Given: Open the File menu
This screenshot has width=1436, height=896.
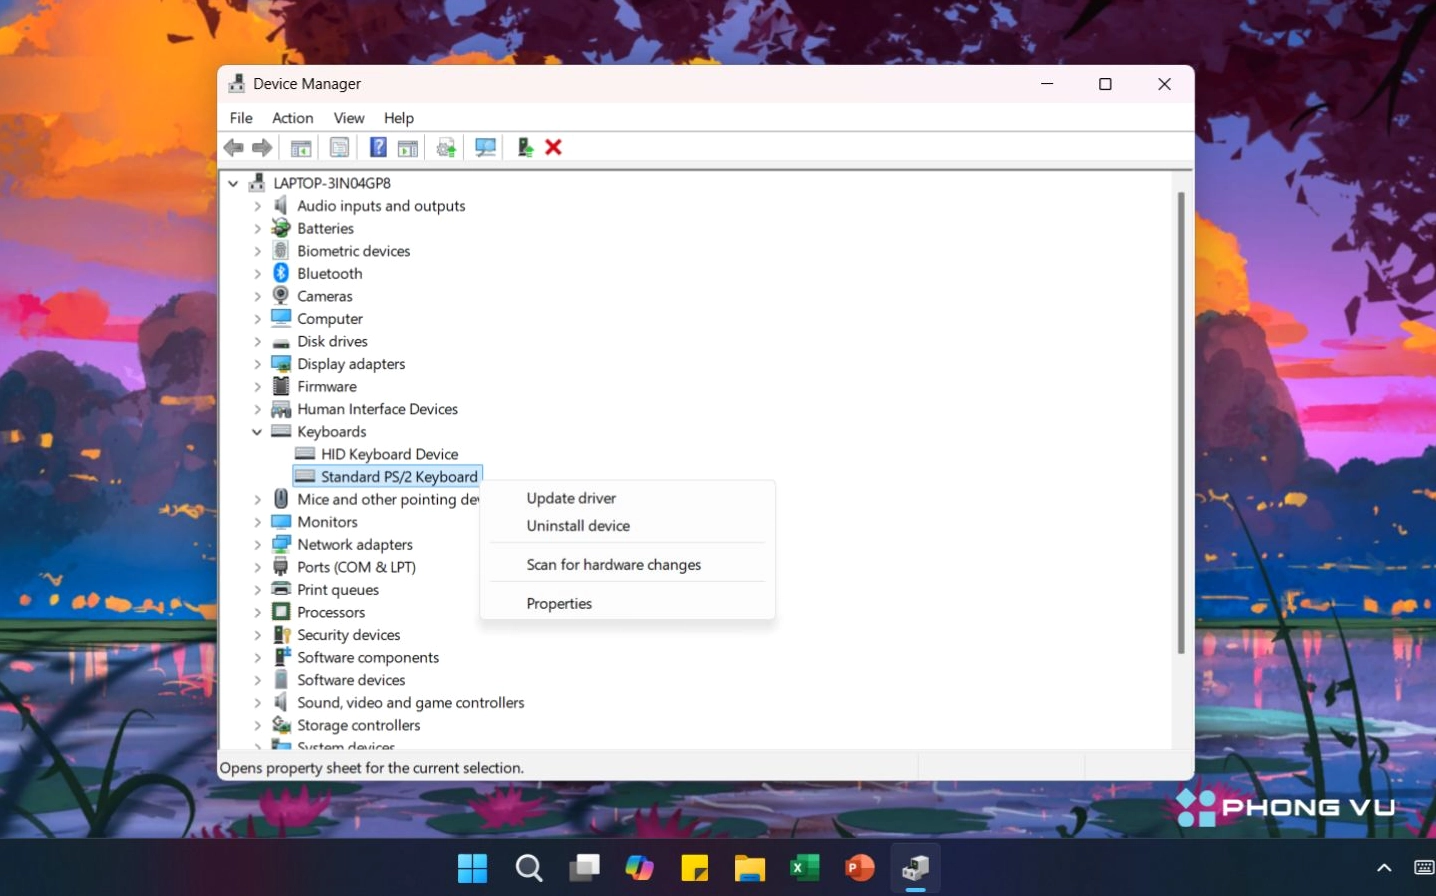Looking at the screenshot, I should pos(241,118).
